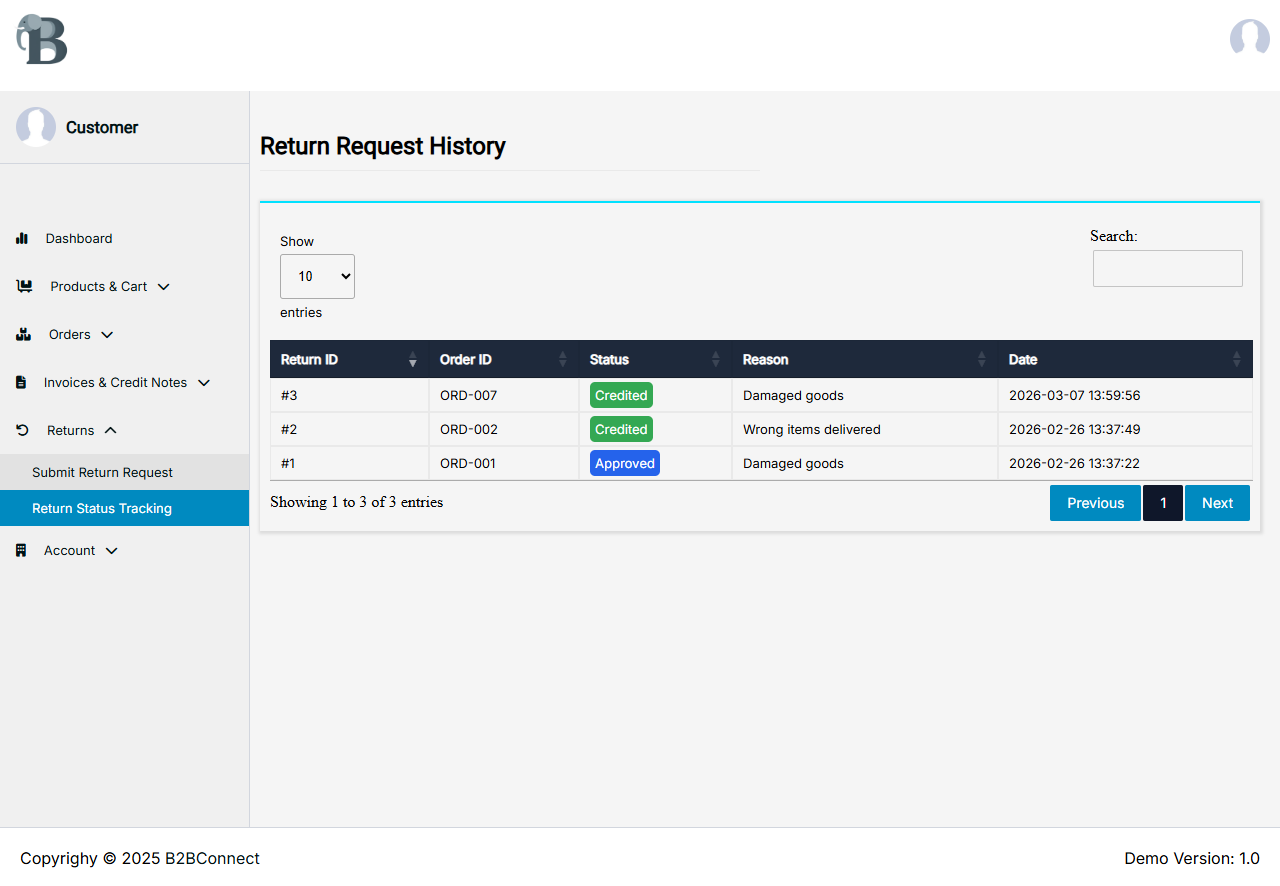Click the Customer profile avatar in sidebar
Viewport: 1280px width, 886px height.
point(36,127)
